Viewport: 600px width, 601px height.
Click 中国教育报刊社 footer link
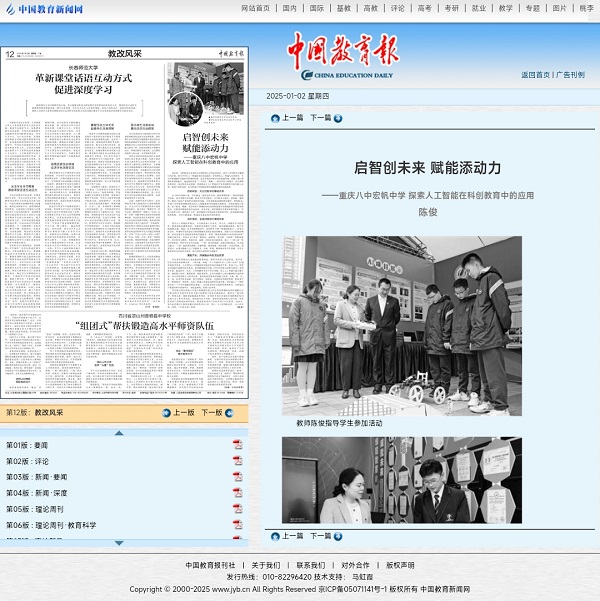click(x=210, y=565)
